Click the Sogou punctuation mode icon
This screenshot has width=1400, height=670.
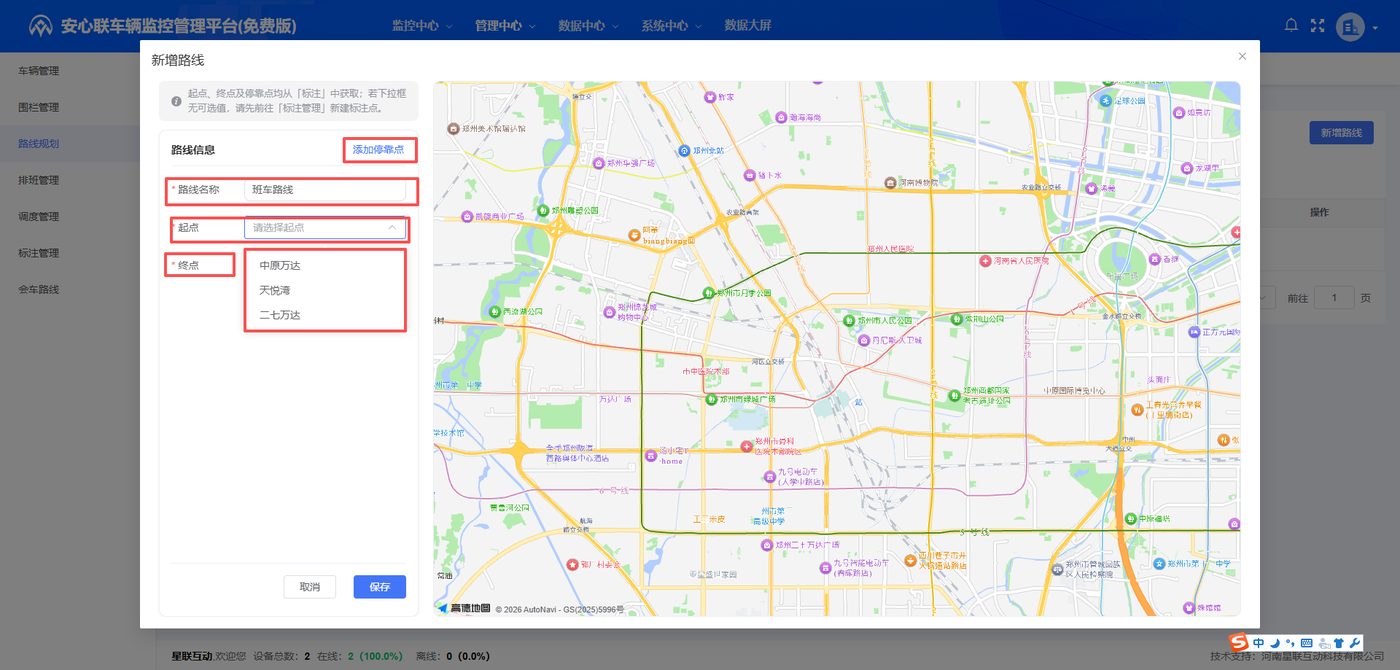pyautogui.click(x=1290, y=642)
